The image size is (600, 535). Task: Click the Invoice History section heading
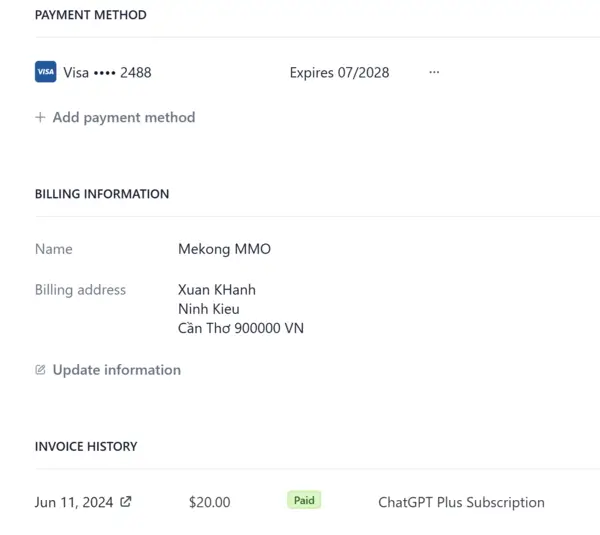86,446
